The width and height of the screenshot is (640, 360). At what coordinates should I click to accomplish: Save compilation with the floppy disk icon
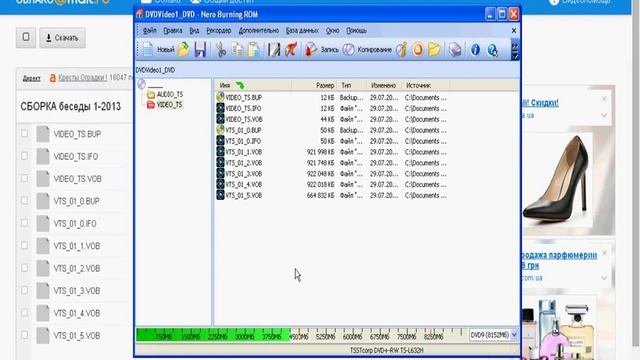point(200,50)
